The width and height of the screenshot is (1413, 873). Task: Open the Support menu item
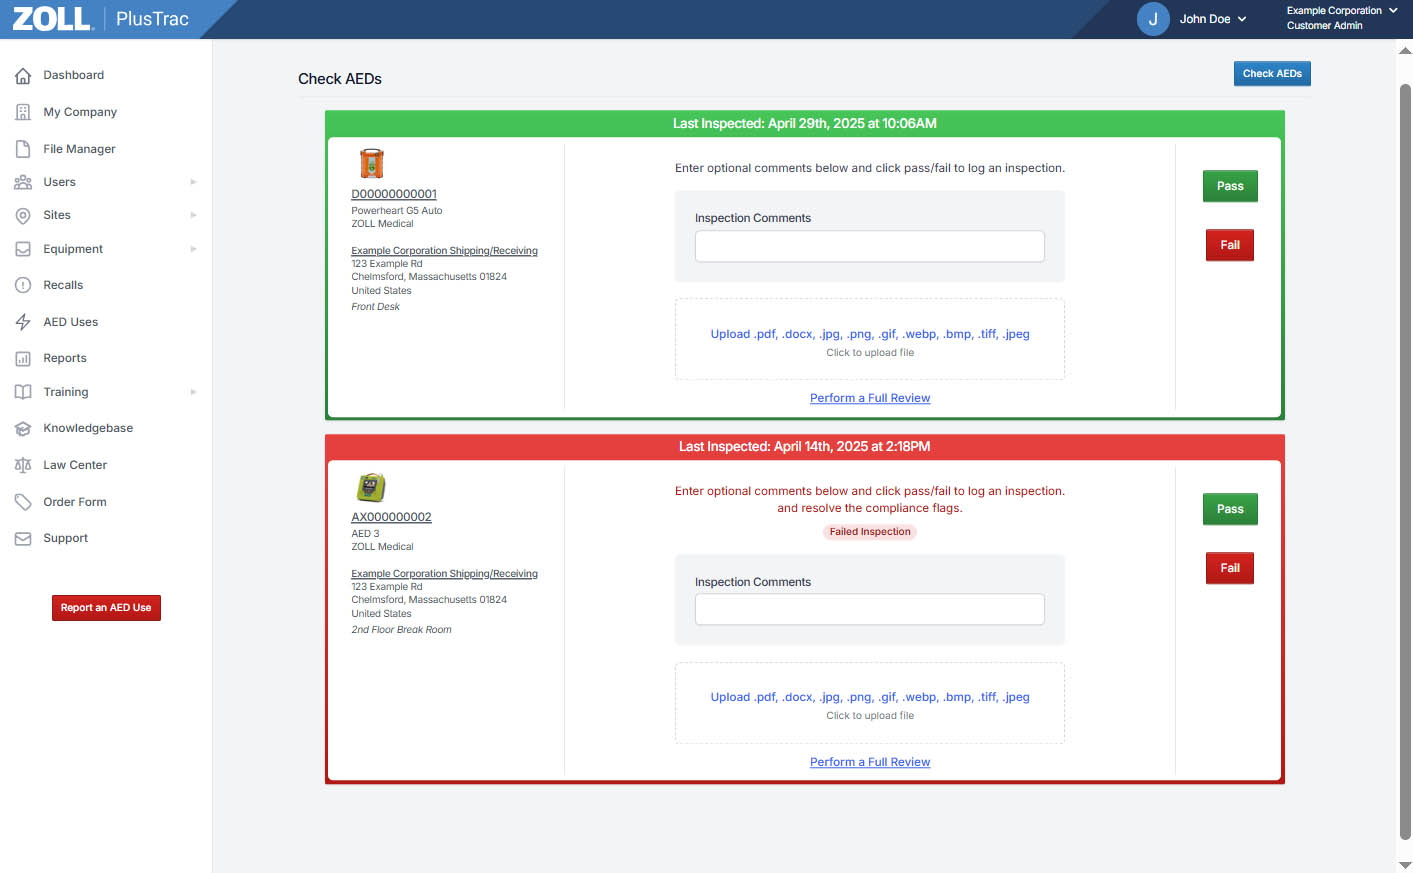tap(65, 538)
